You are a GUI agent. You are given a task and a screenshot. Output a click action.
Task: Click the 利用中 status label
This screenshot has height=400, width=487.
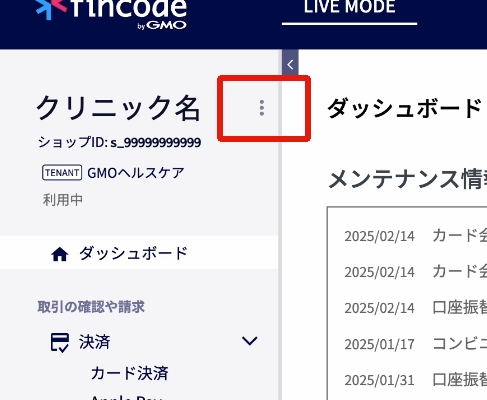[x=63, y=200]
